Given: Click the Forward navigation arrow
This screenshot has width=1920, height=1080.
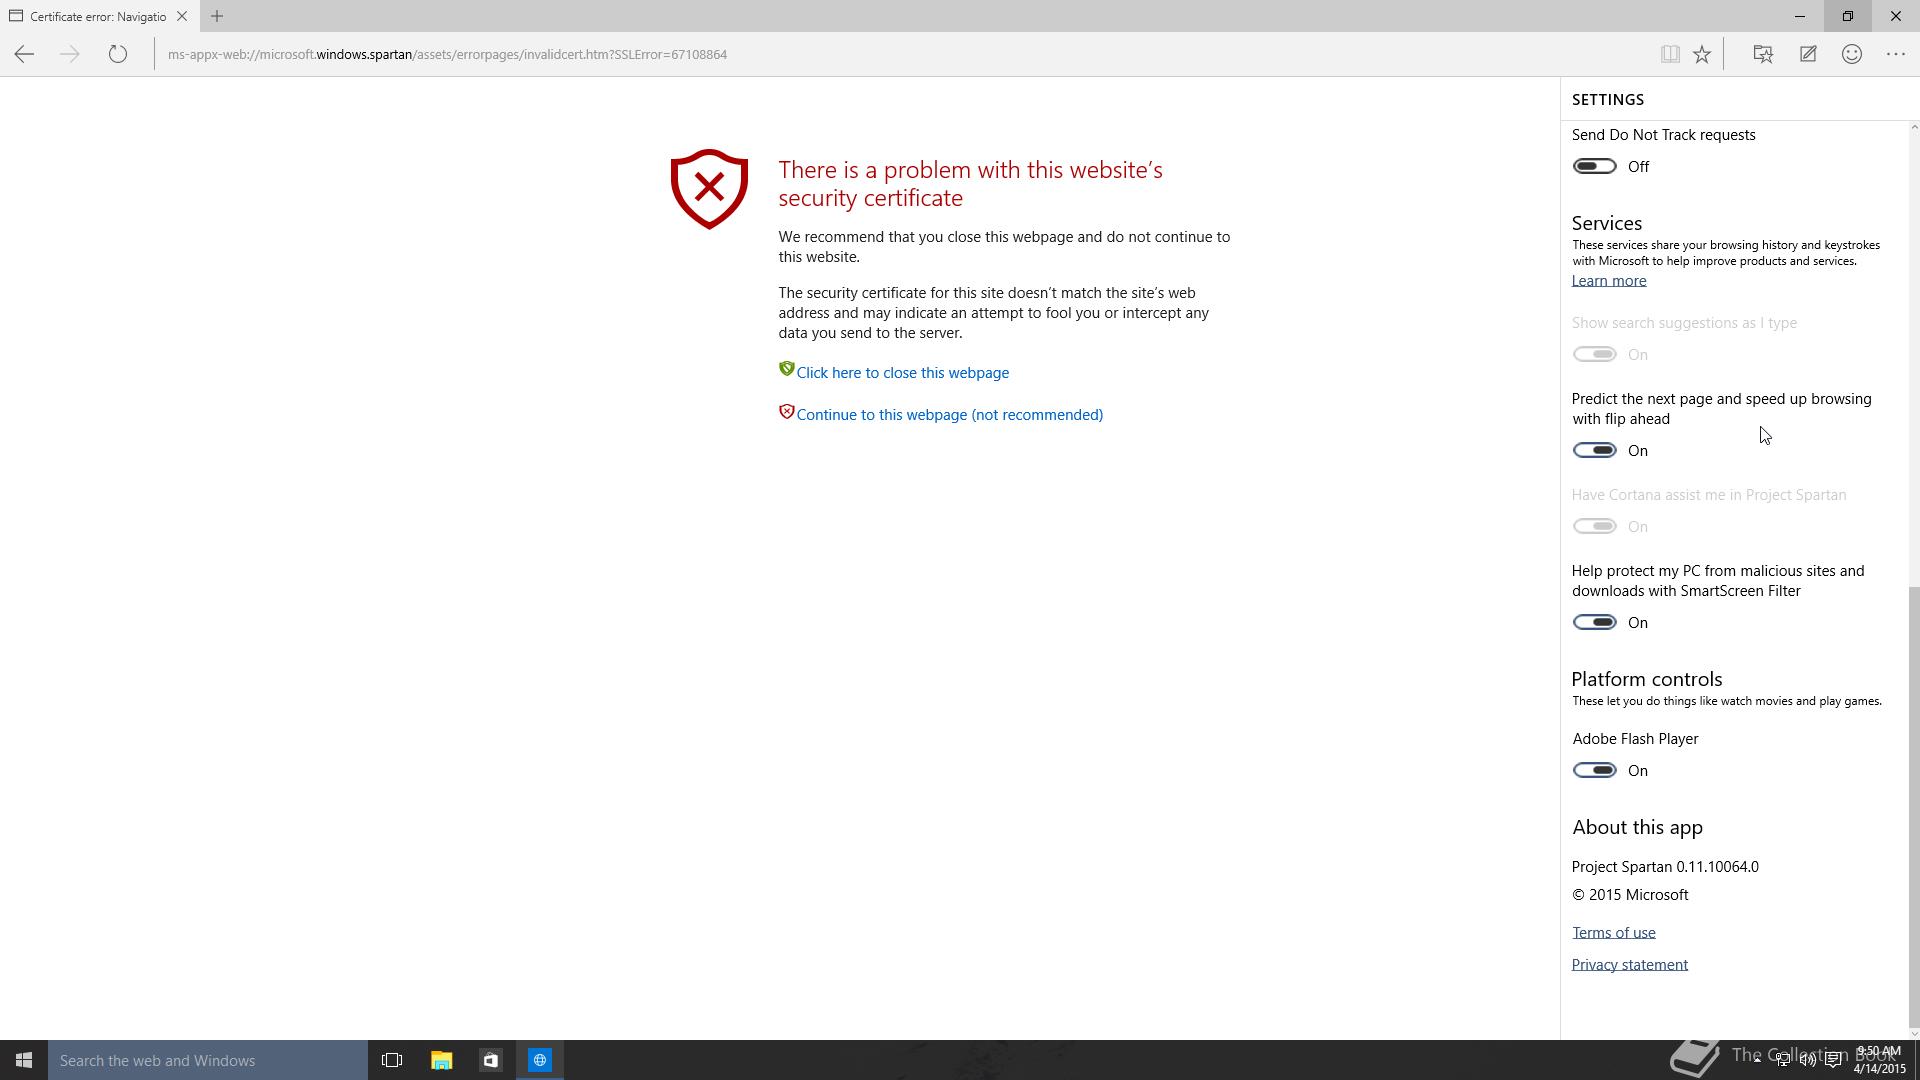Looking at the screenshot, I should [69, 54].
